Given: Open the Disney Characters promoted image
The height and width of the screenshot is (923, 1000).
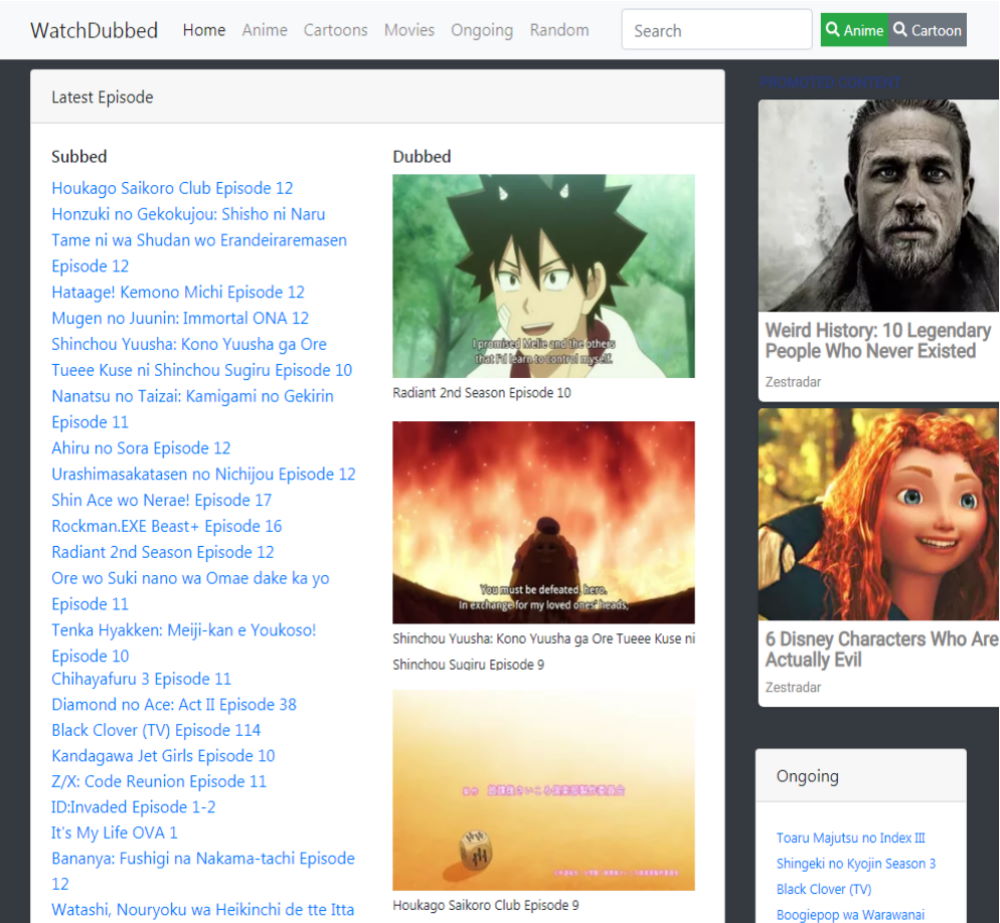Looking at the screenshot, I should coord(878,514).
